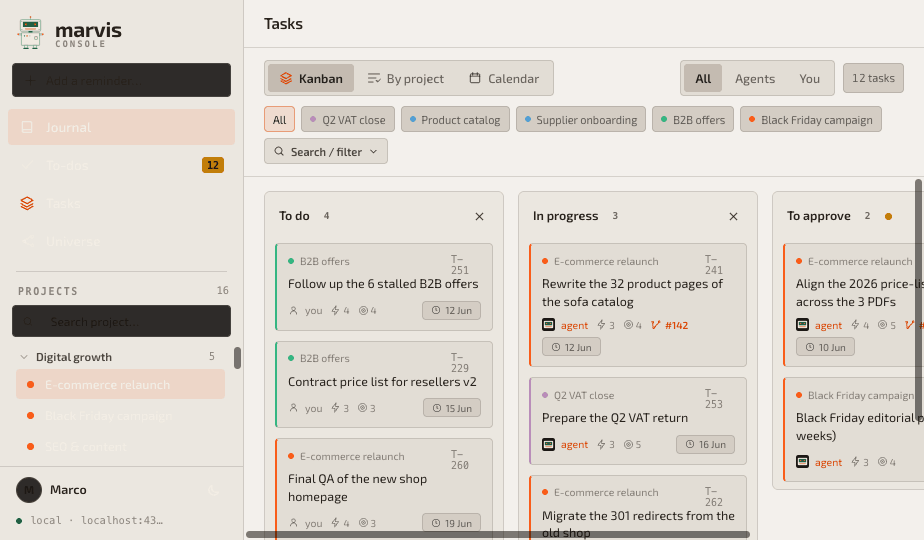Focus the Search project input
Image resolution: width=924 pixels, height=540 pixels.
pos(121,321)
